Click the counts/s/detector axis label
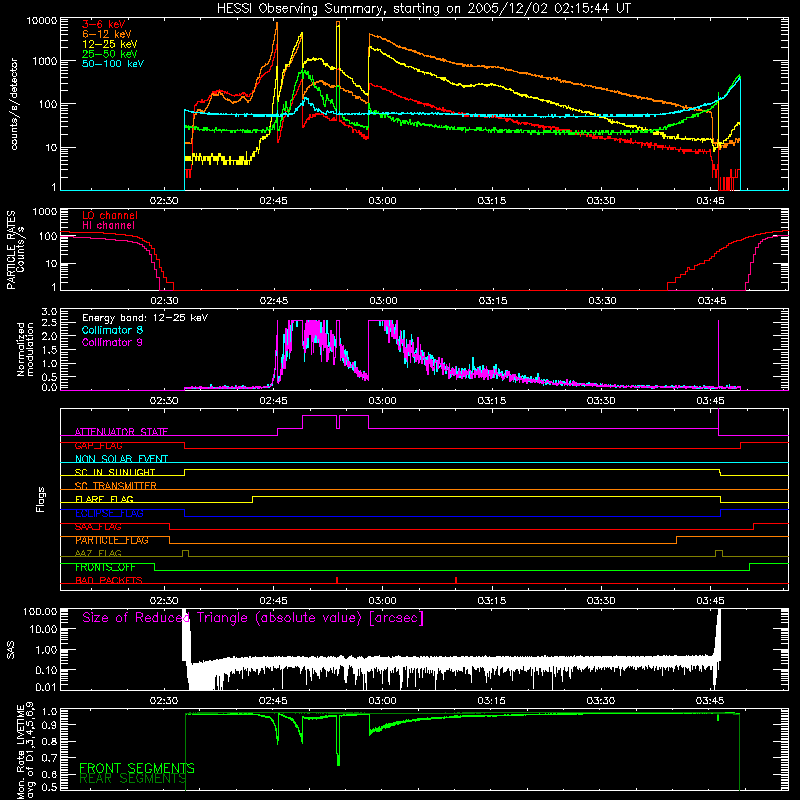The height and width of the screenshot is (800, 800). tap(14, 104)
